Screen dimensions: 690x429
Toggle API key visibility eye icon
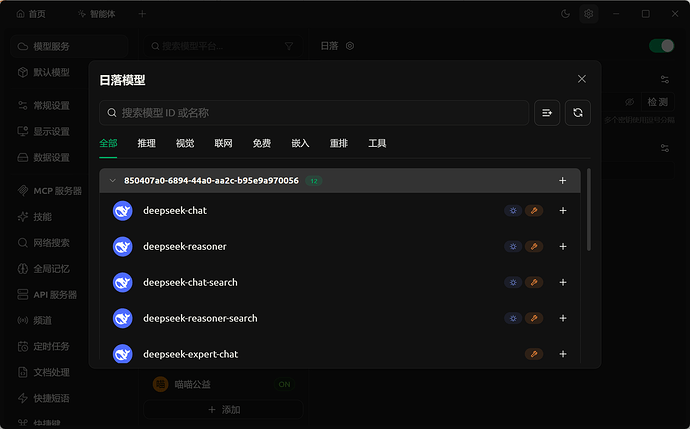click(x=630, y=102)
